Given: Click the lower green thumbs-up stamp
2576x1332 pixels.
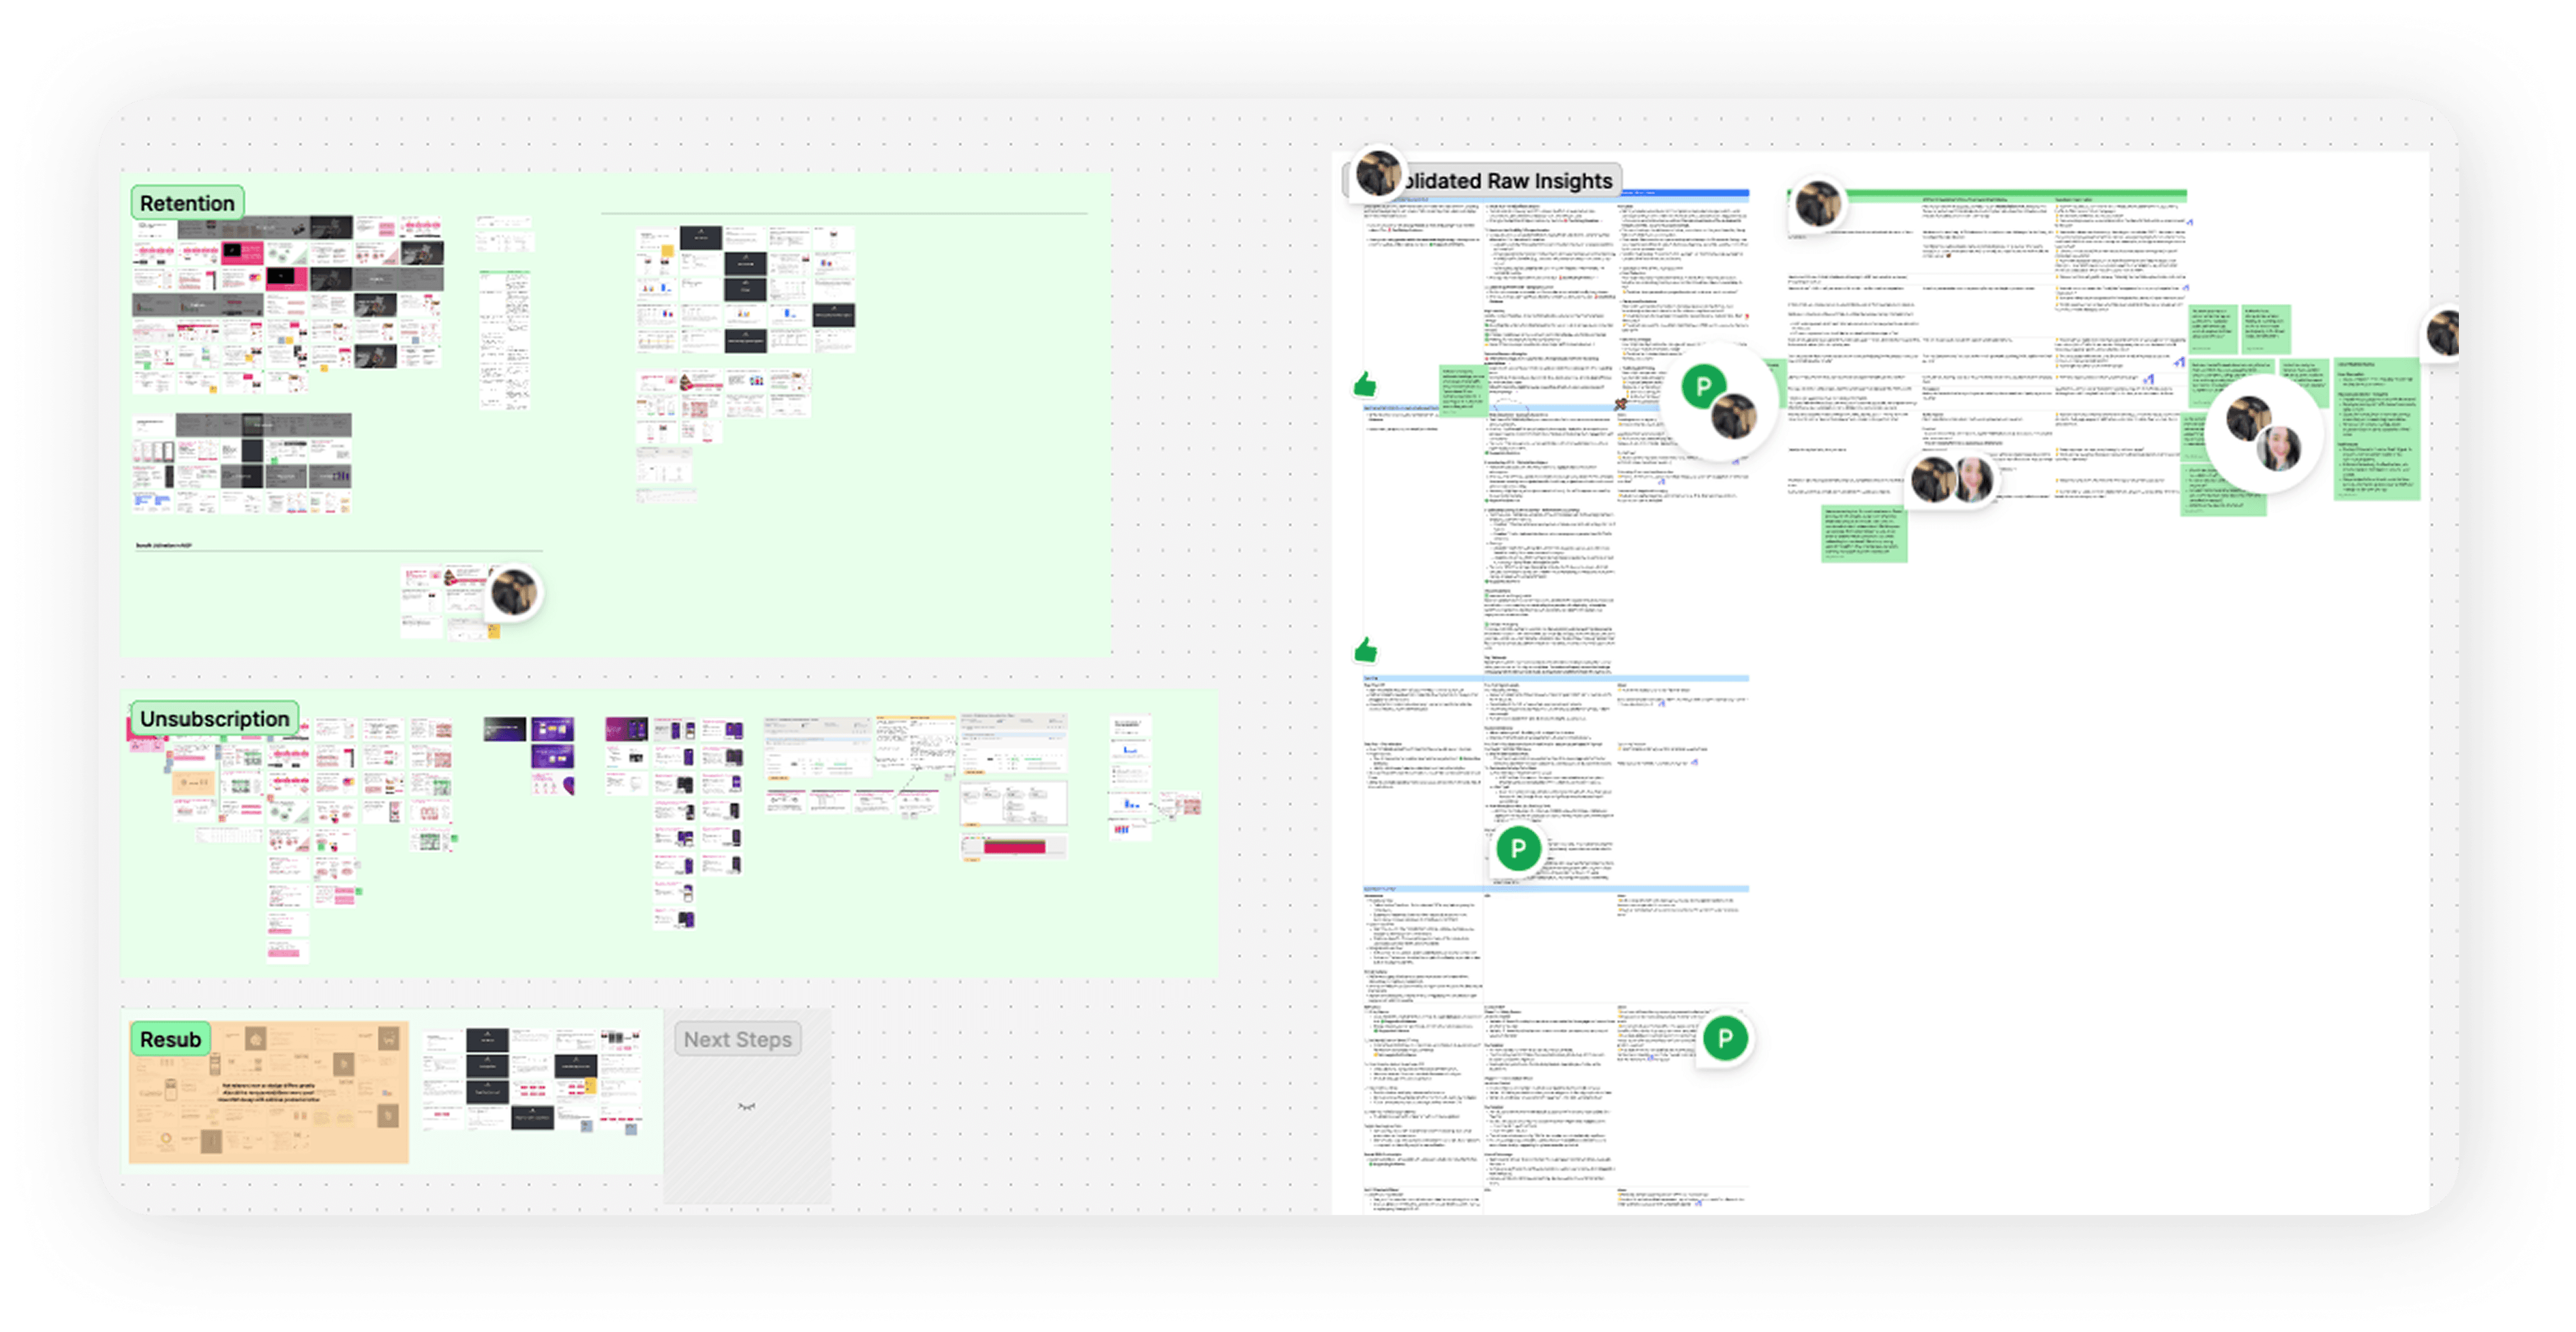Looking at the screenshot, I should pyautogui.click(x=1365, y=651).
